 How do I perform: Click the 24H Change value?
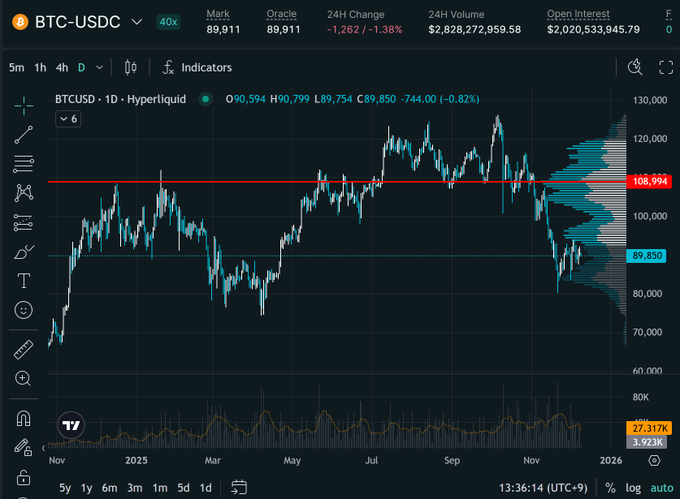click(364, 30)
